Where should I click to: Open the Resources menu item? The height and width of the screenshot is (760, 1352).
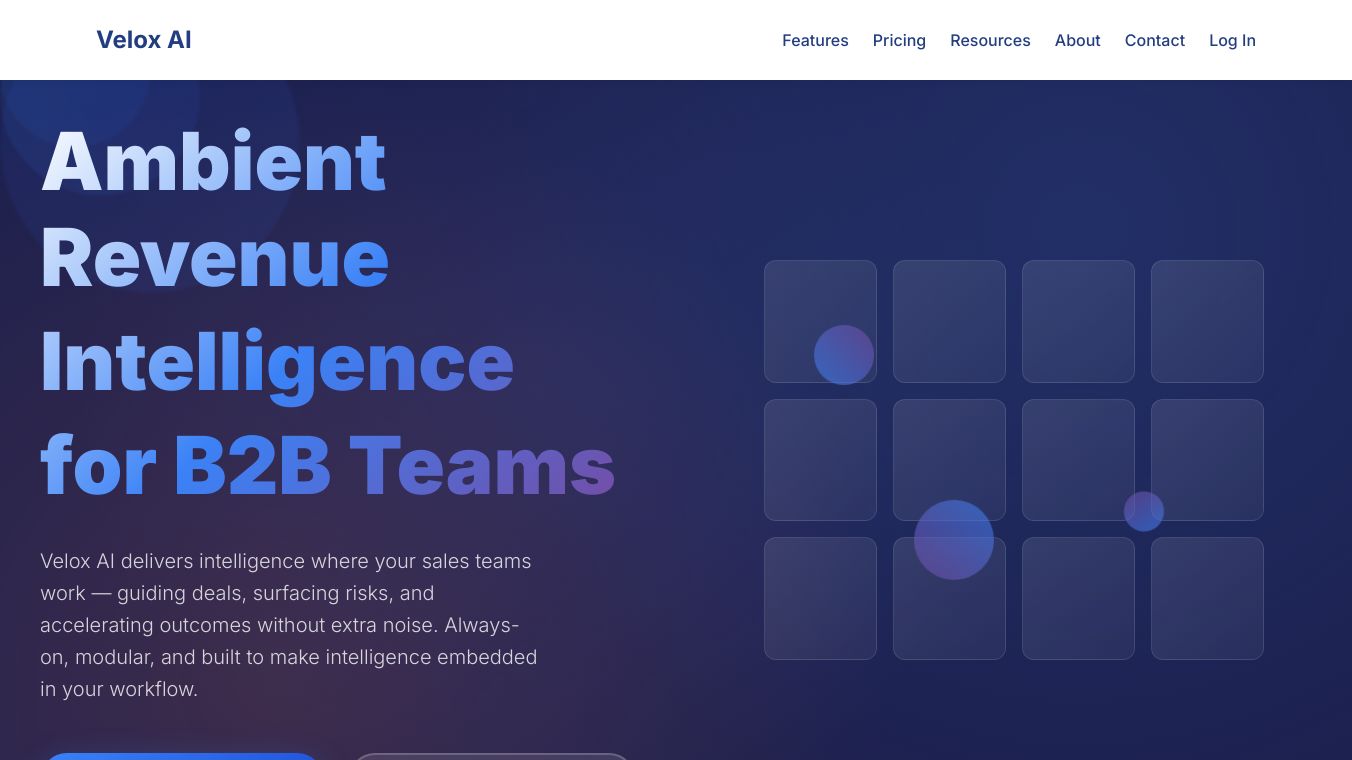click(x=990, y=40)
